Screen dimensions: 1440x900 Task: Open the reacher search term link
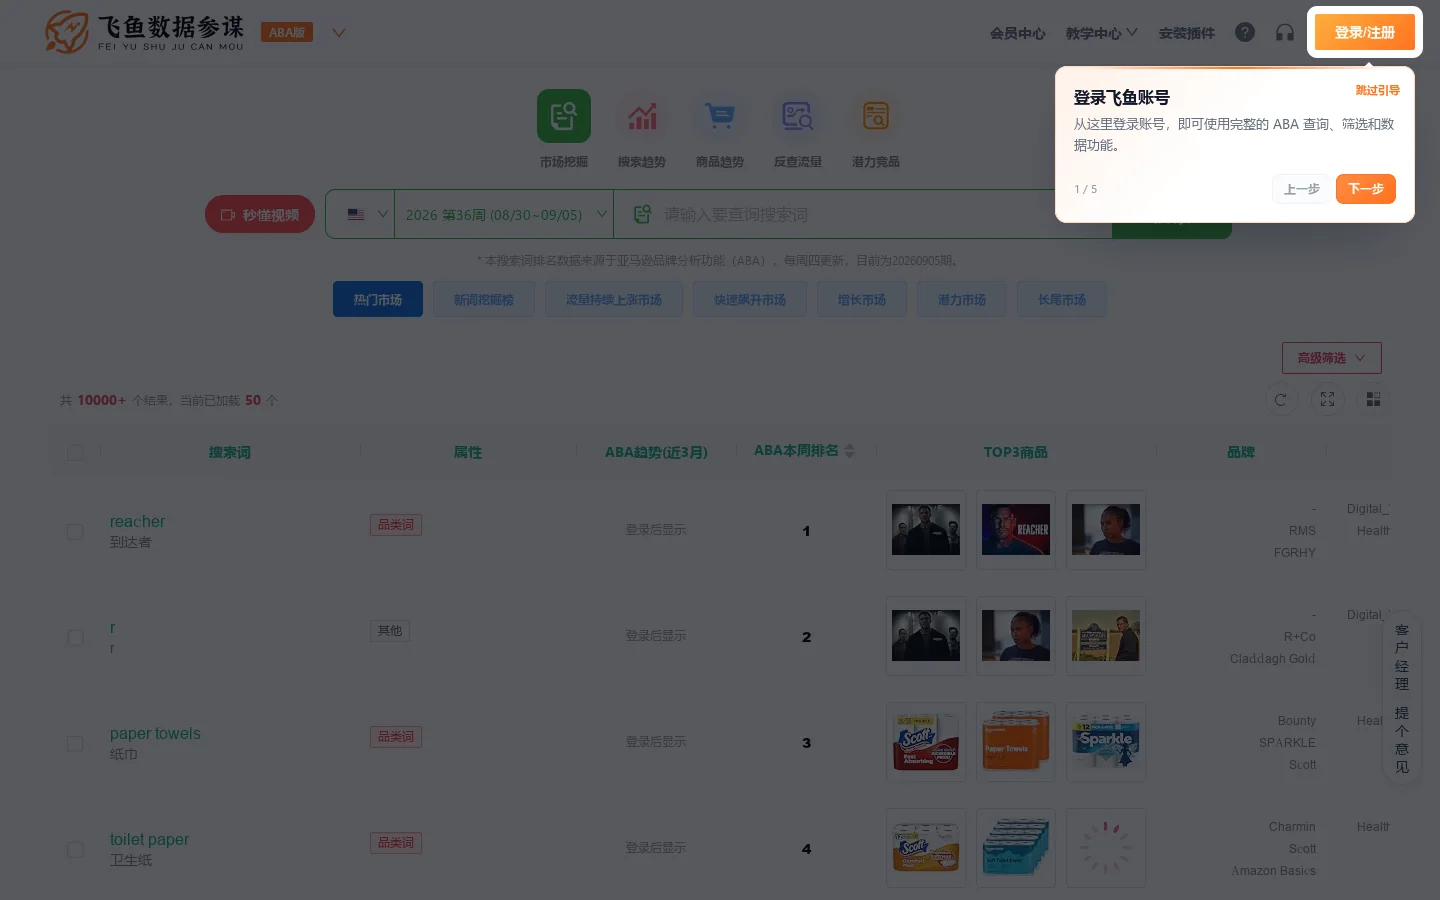[x=137, y=521]
